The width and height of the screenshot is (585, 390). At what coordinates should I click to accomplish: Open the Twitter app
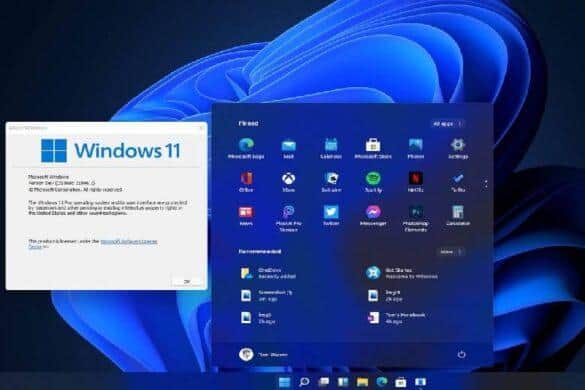(331, 216)
